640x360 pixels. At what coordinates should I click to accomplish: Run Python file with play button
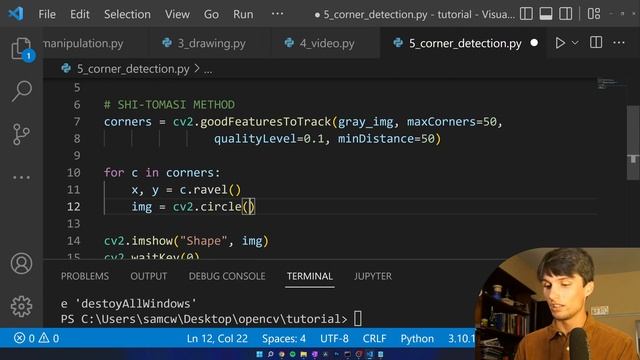[560, 43]
